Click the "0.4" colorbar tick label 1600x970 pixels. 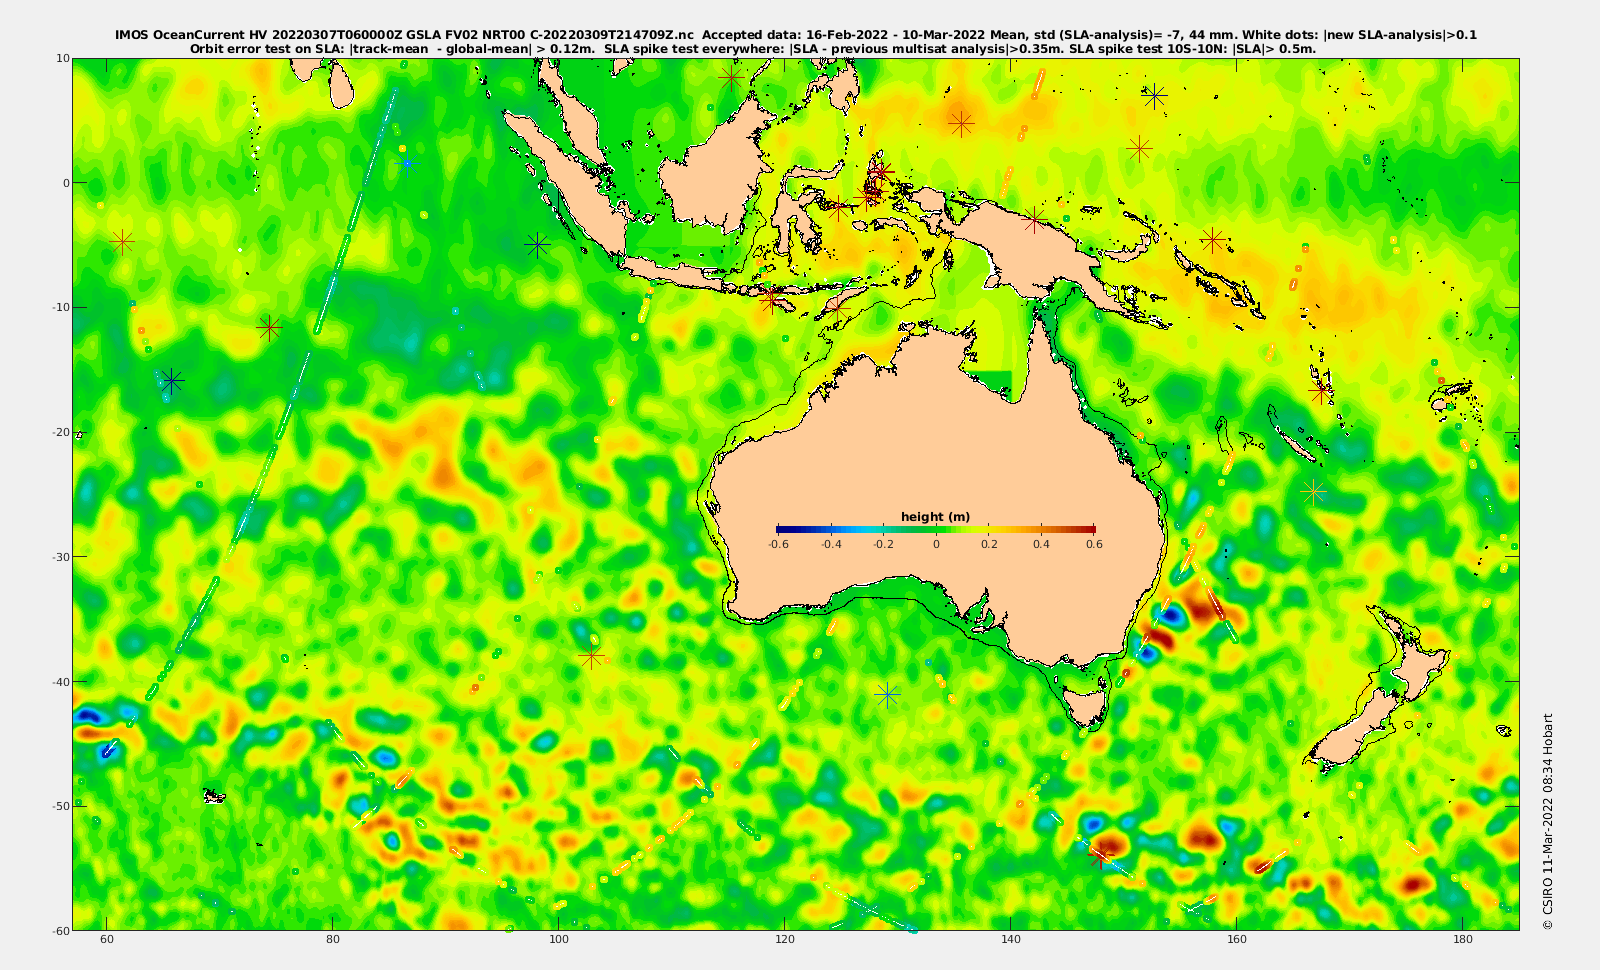[1042, 544]
